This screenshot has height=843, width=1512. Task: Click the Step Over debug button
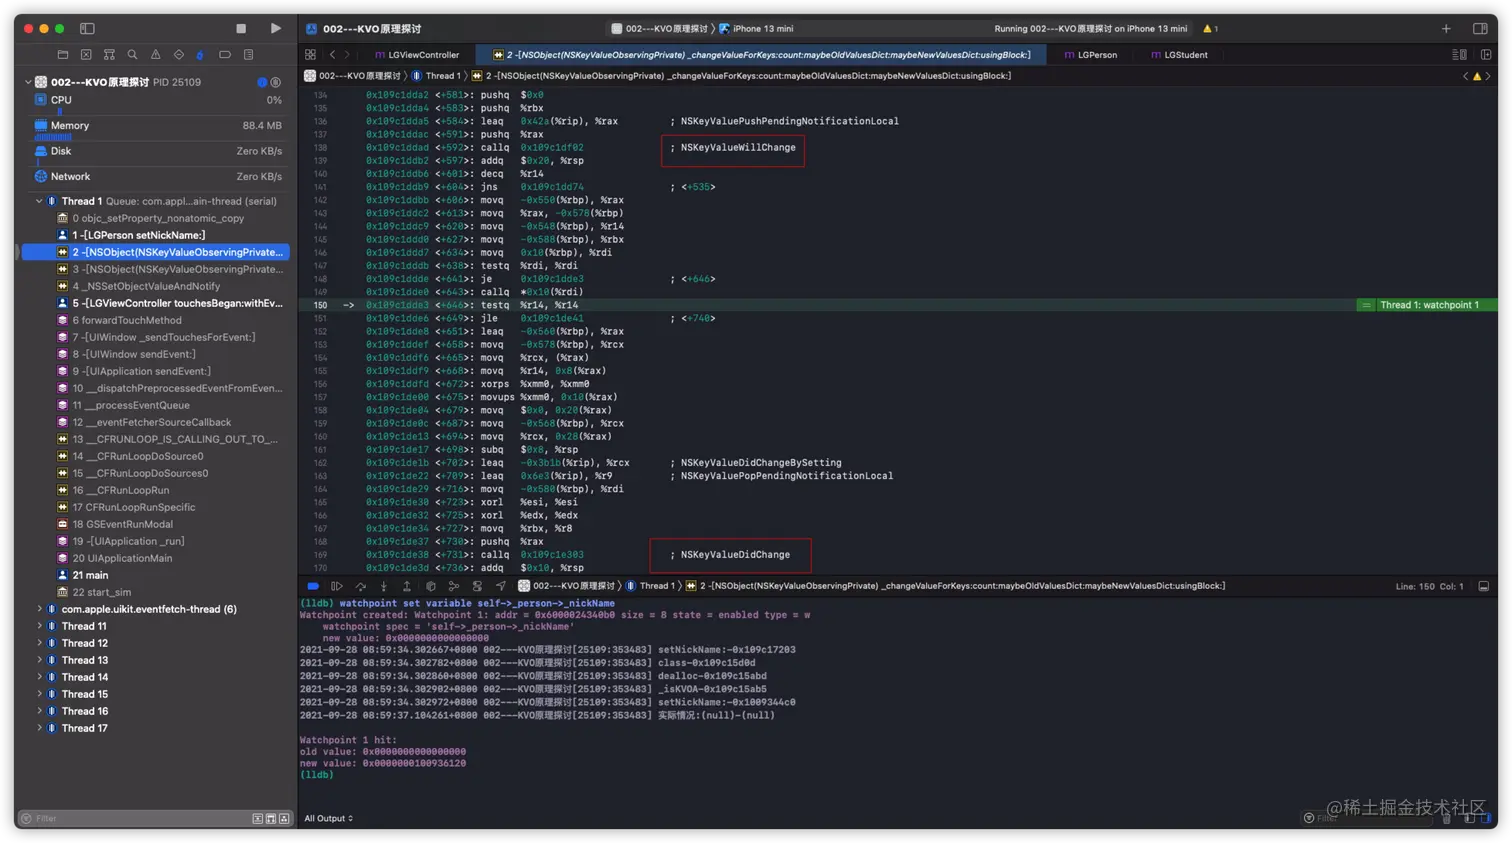tap(361, 586)
